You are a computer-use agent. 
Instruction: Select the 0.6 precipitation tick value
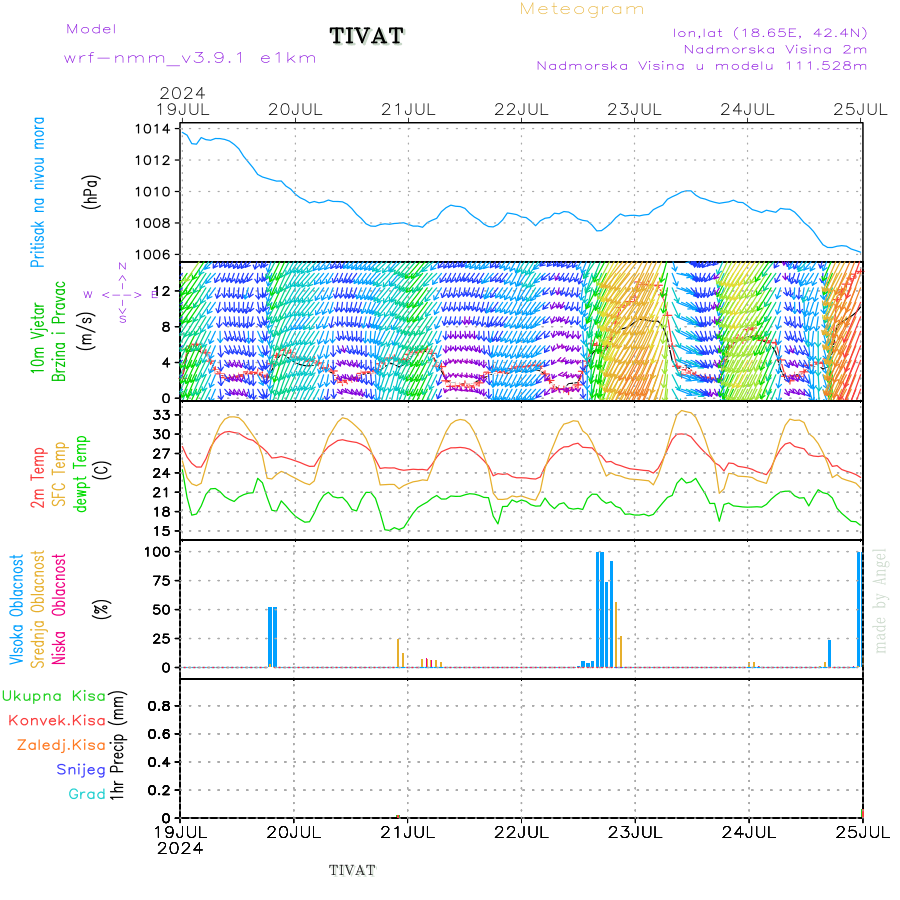(159, 735)
